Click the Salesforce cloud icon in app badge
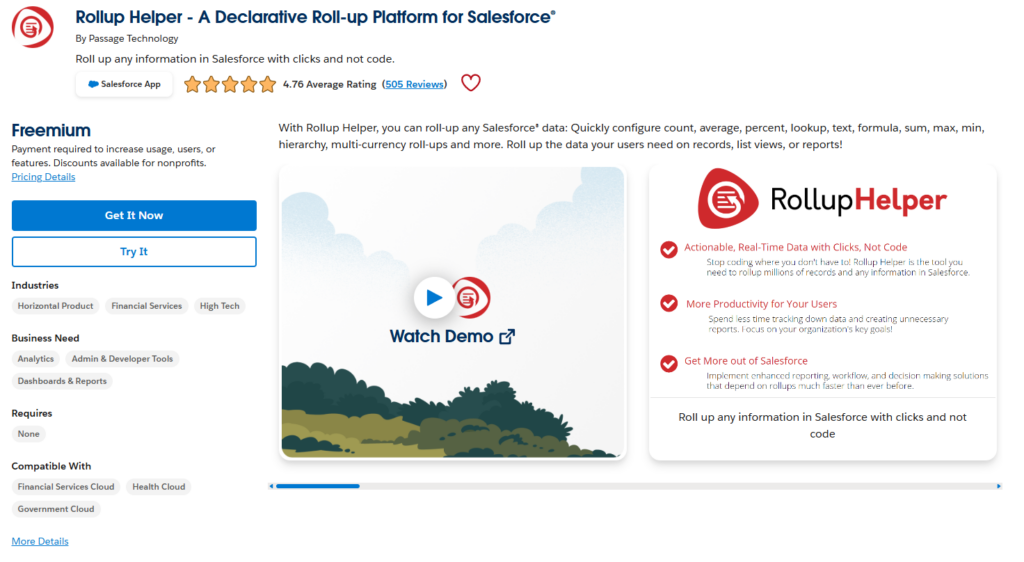The height and width of the screenshot is (562, 1024). tap(93, 84)
